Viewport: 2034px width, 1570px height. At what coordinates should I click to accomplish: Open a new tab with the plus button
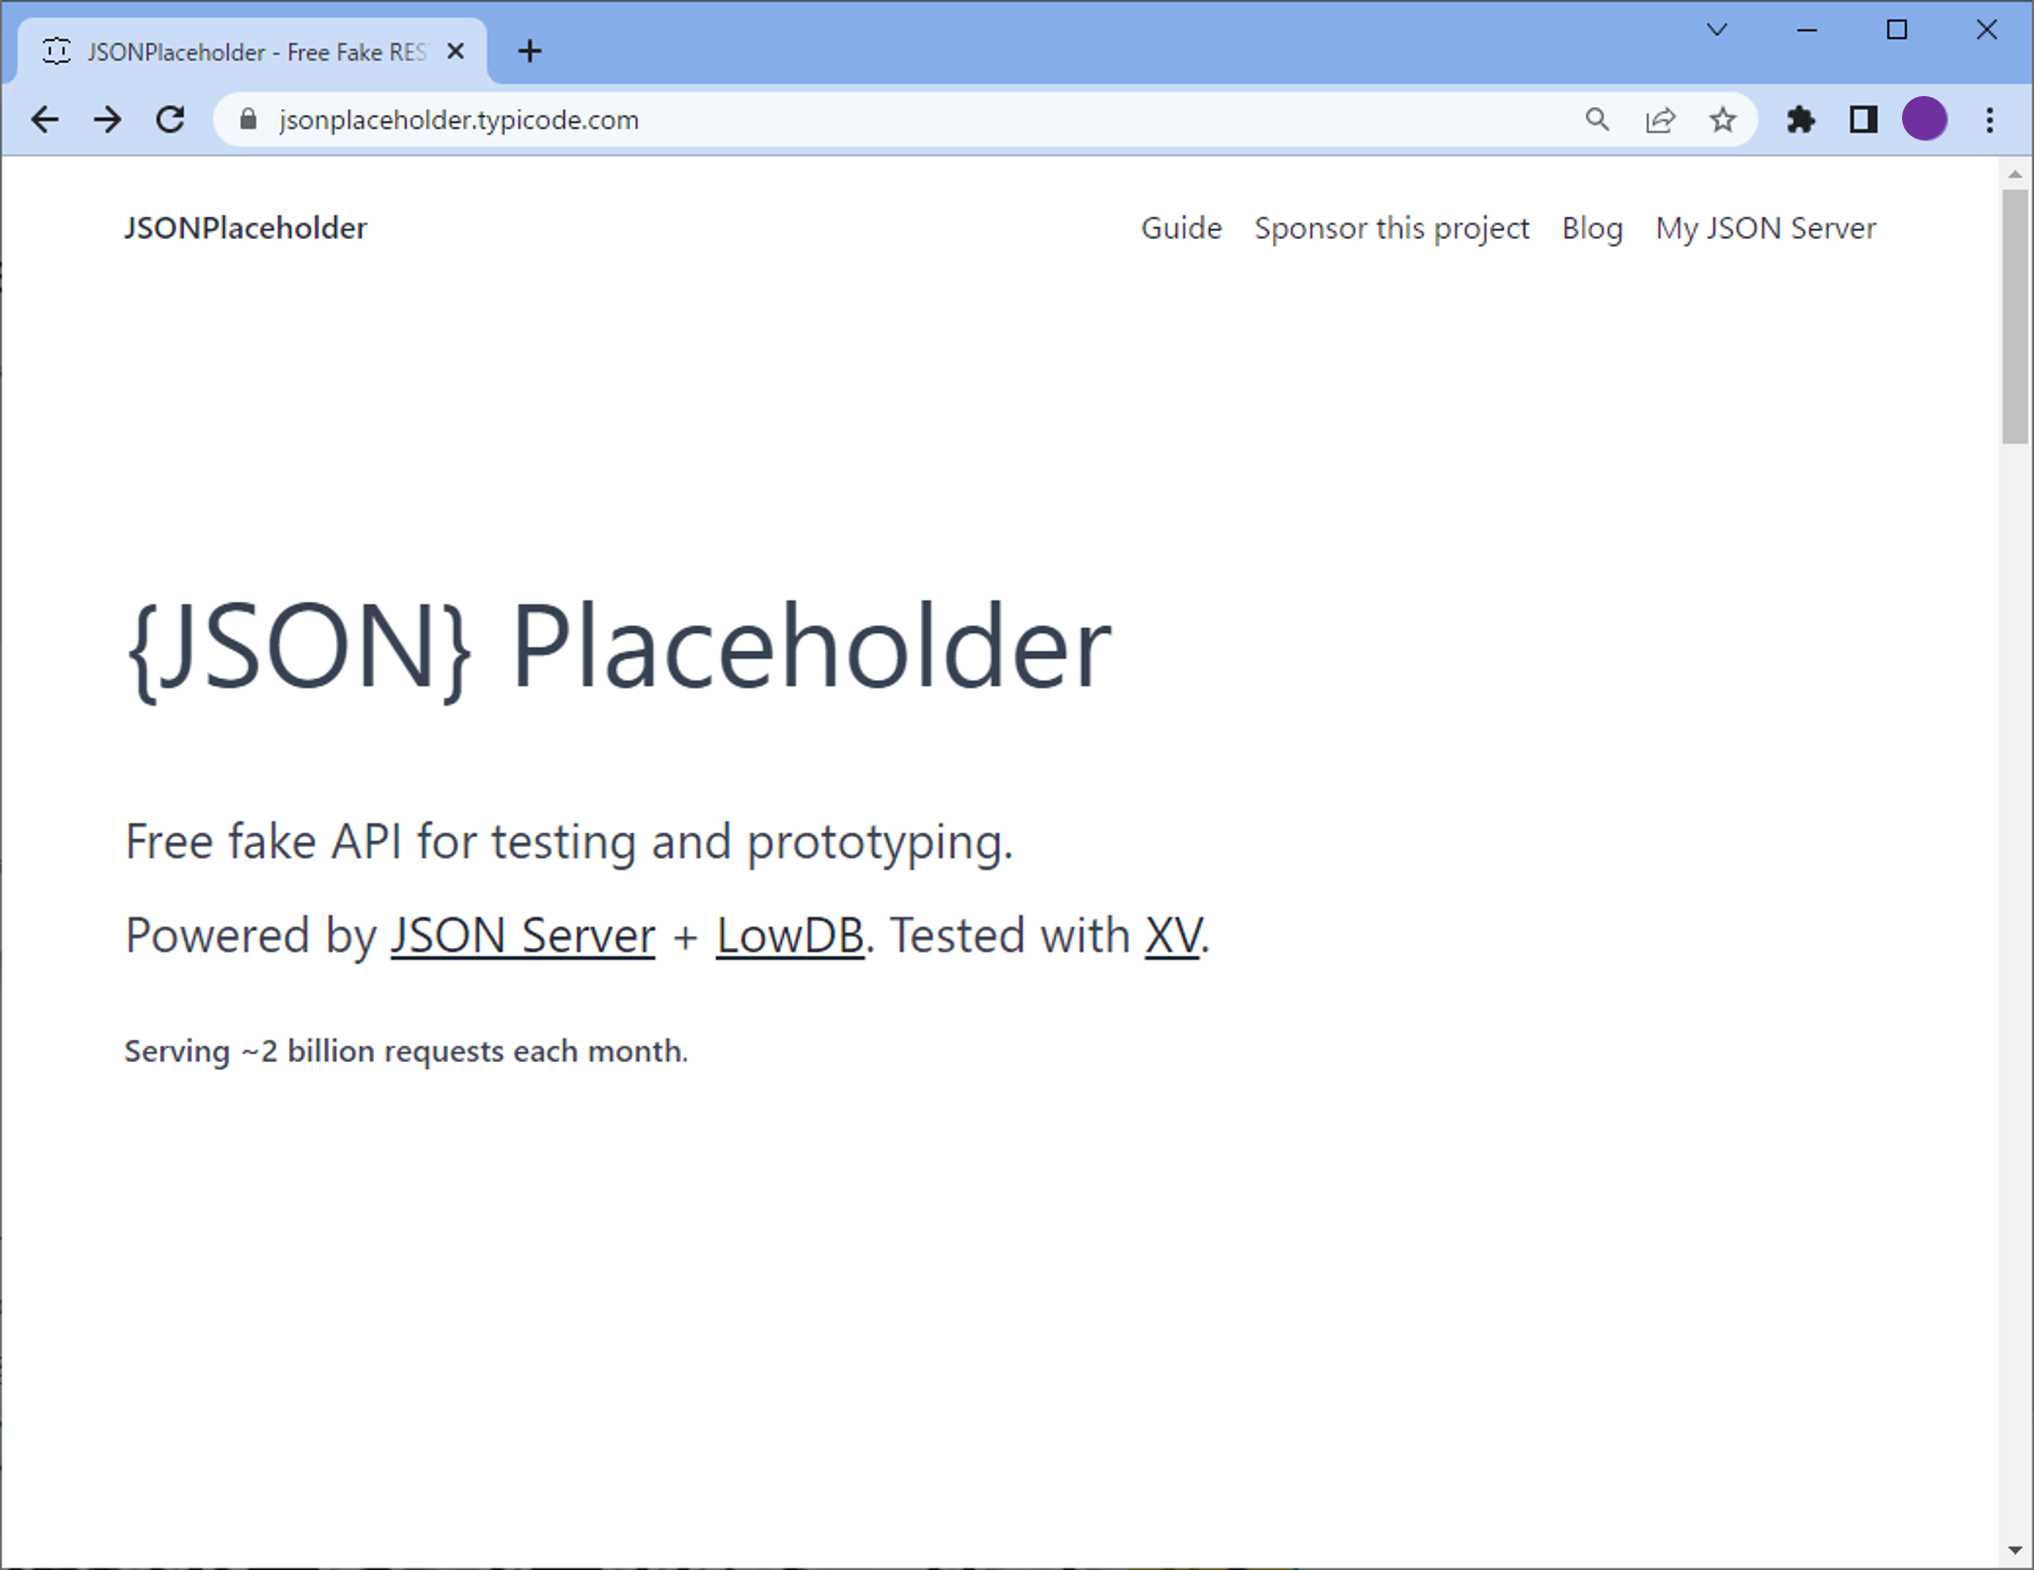click(530, 51)
